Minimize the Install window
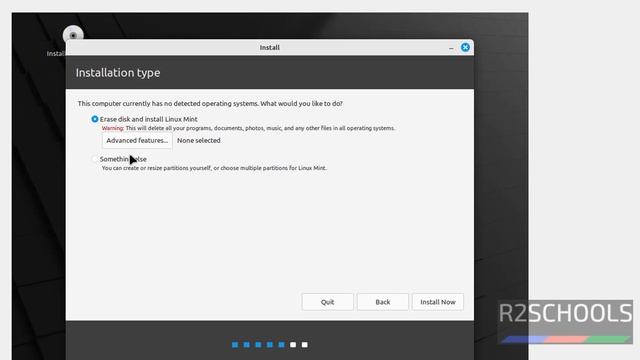The width and height of the screenshot is (640, 360). pyautogui.click(x=451, y=48)
